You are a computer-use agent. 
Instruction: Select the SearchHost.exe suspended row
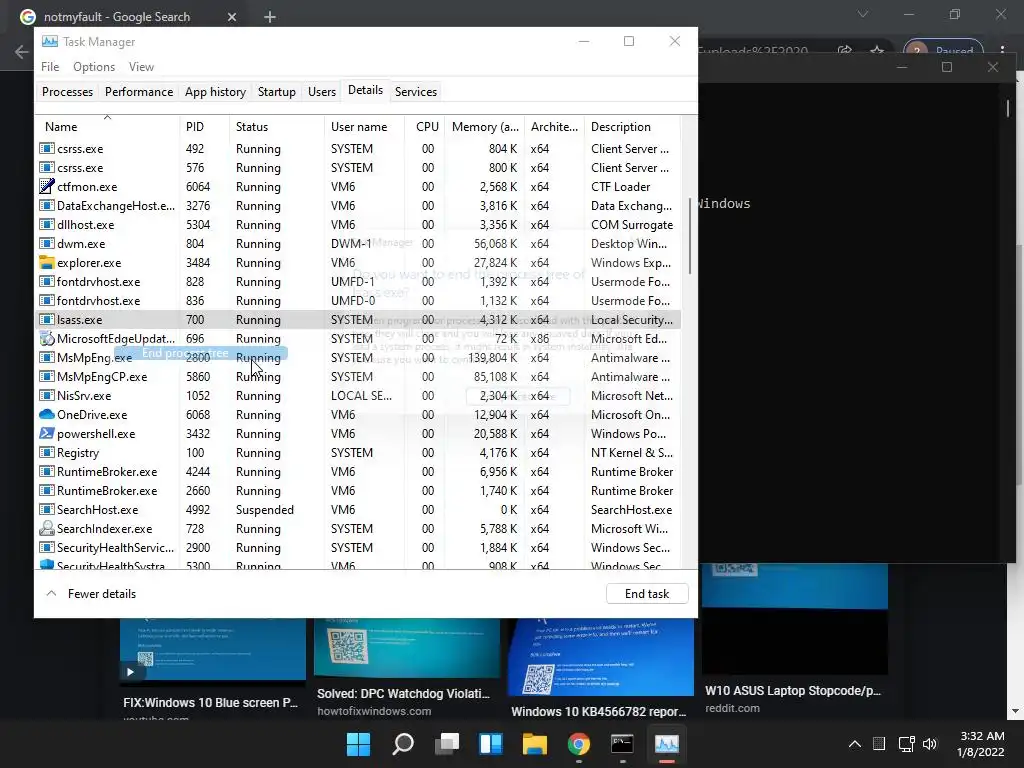(x=358, y=509)
